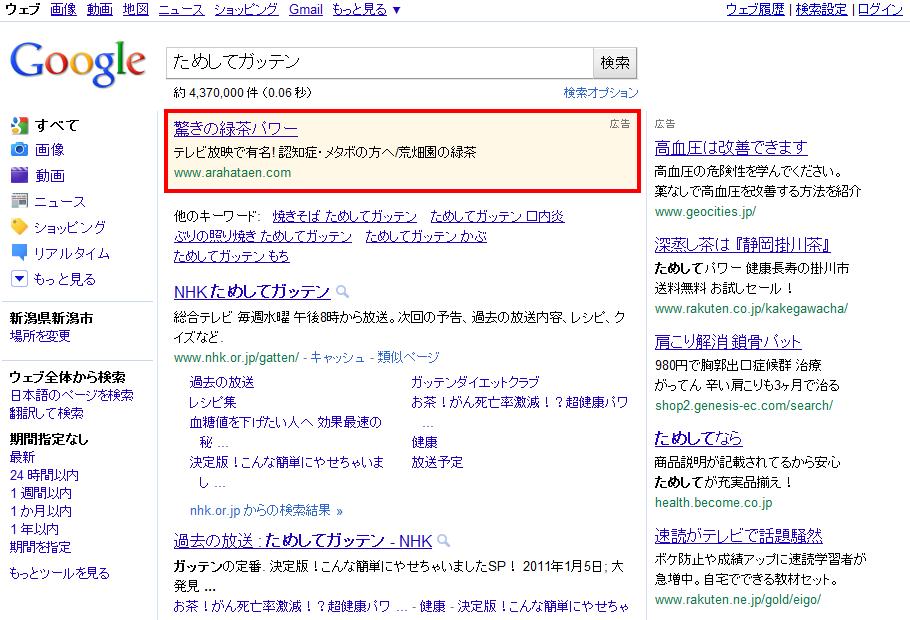The height and width of the screenshot is (620, 910).
Task: Click ログイン link
Action: tap(880, 9)
